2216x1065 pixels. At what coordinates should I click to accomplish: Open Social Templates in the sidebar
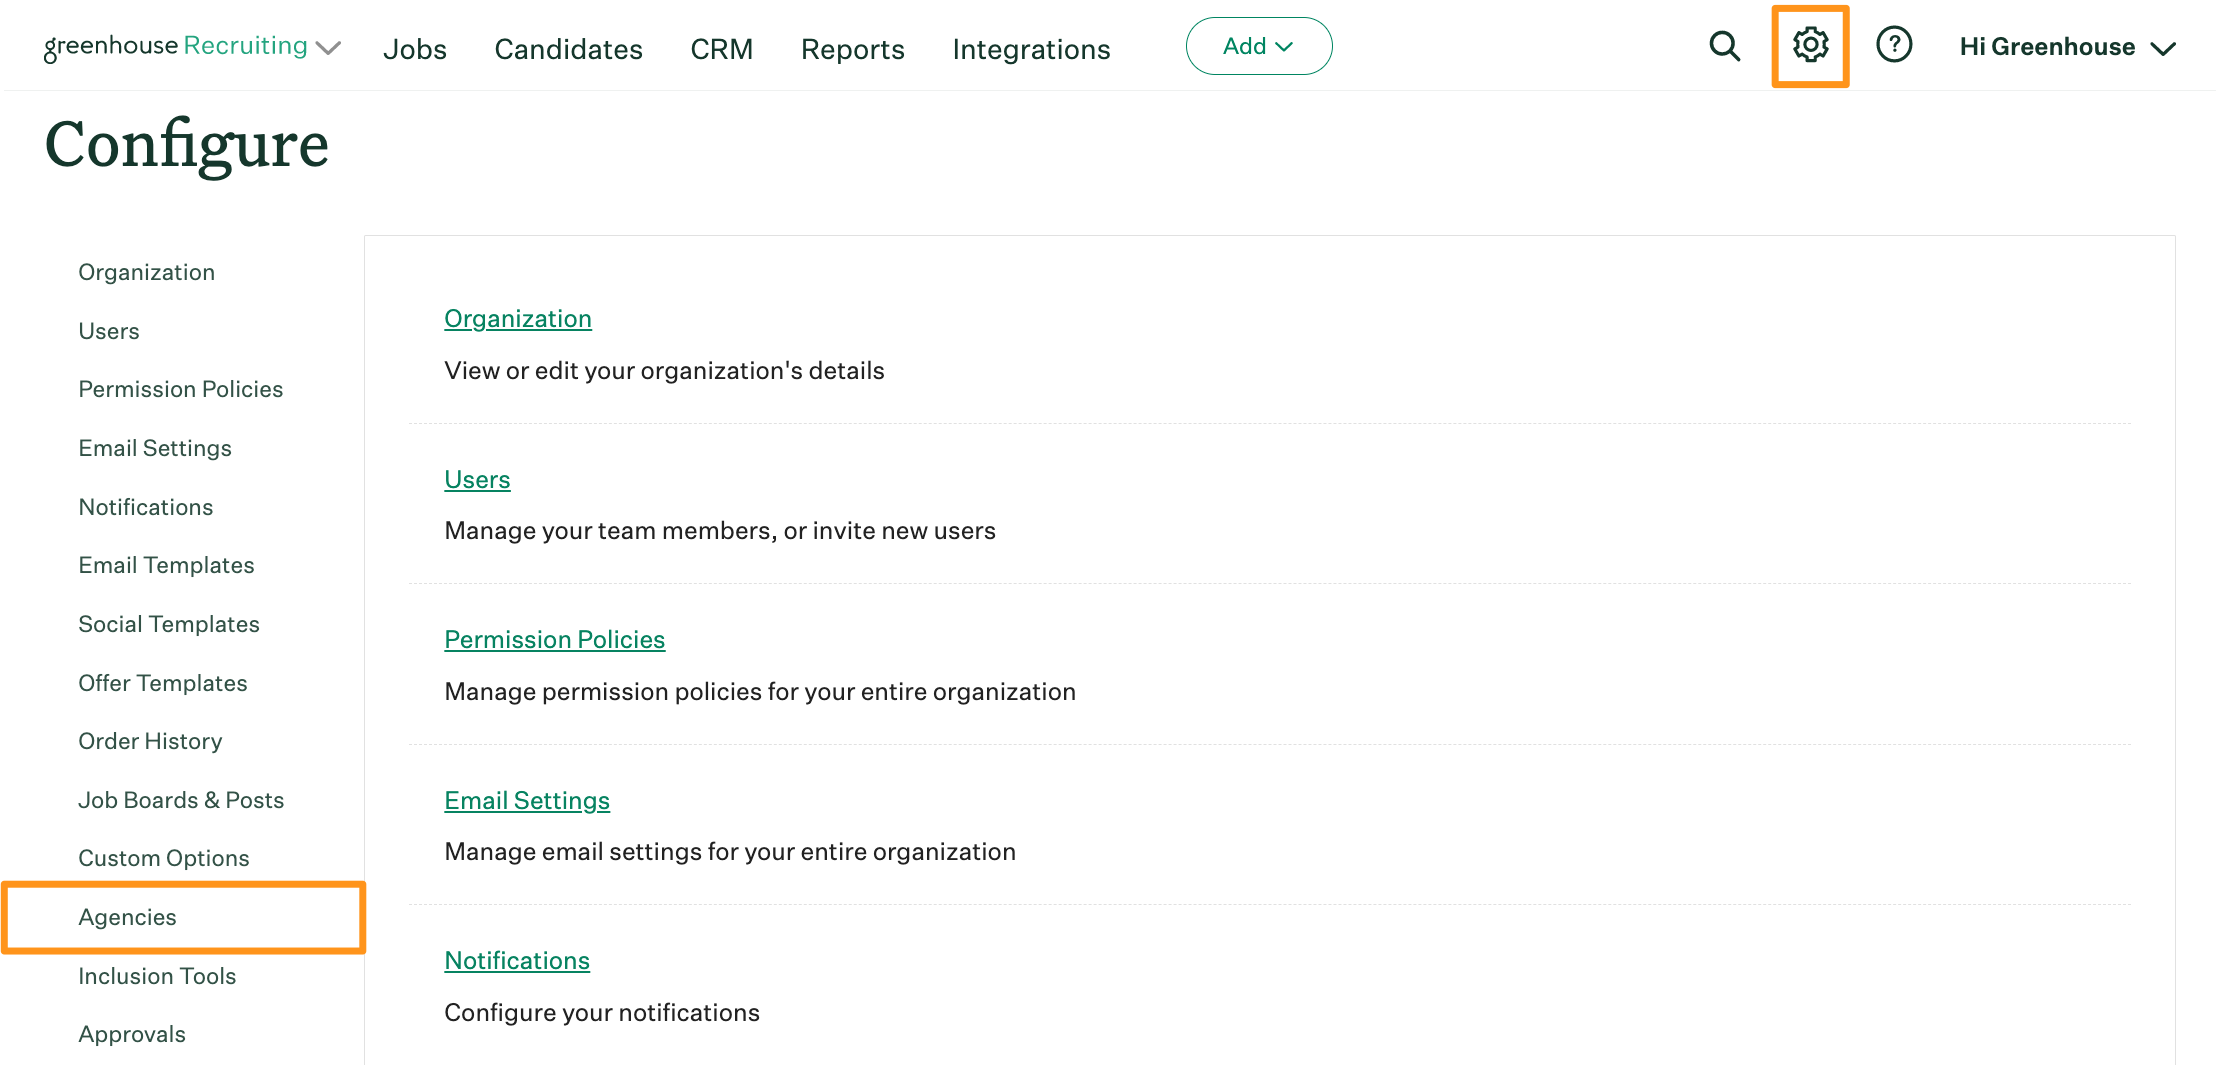(x=169, y=624)
